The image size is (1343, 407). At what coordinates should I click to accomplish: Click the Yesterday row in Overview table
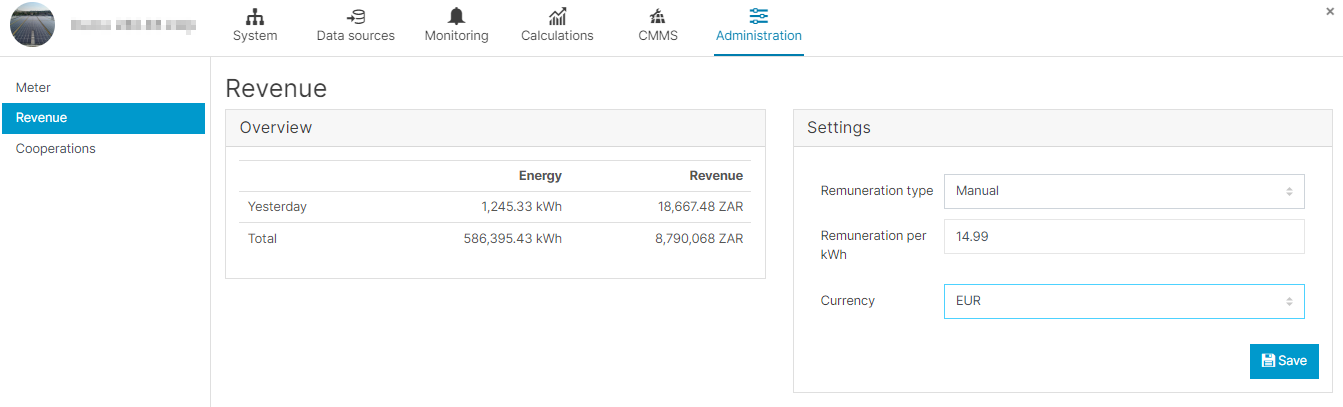click(x=495, y=207)
